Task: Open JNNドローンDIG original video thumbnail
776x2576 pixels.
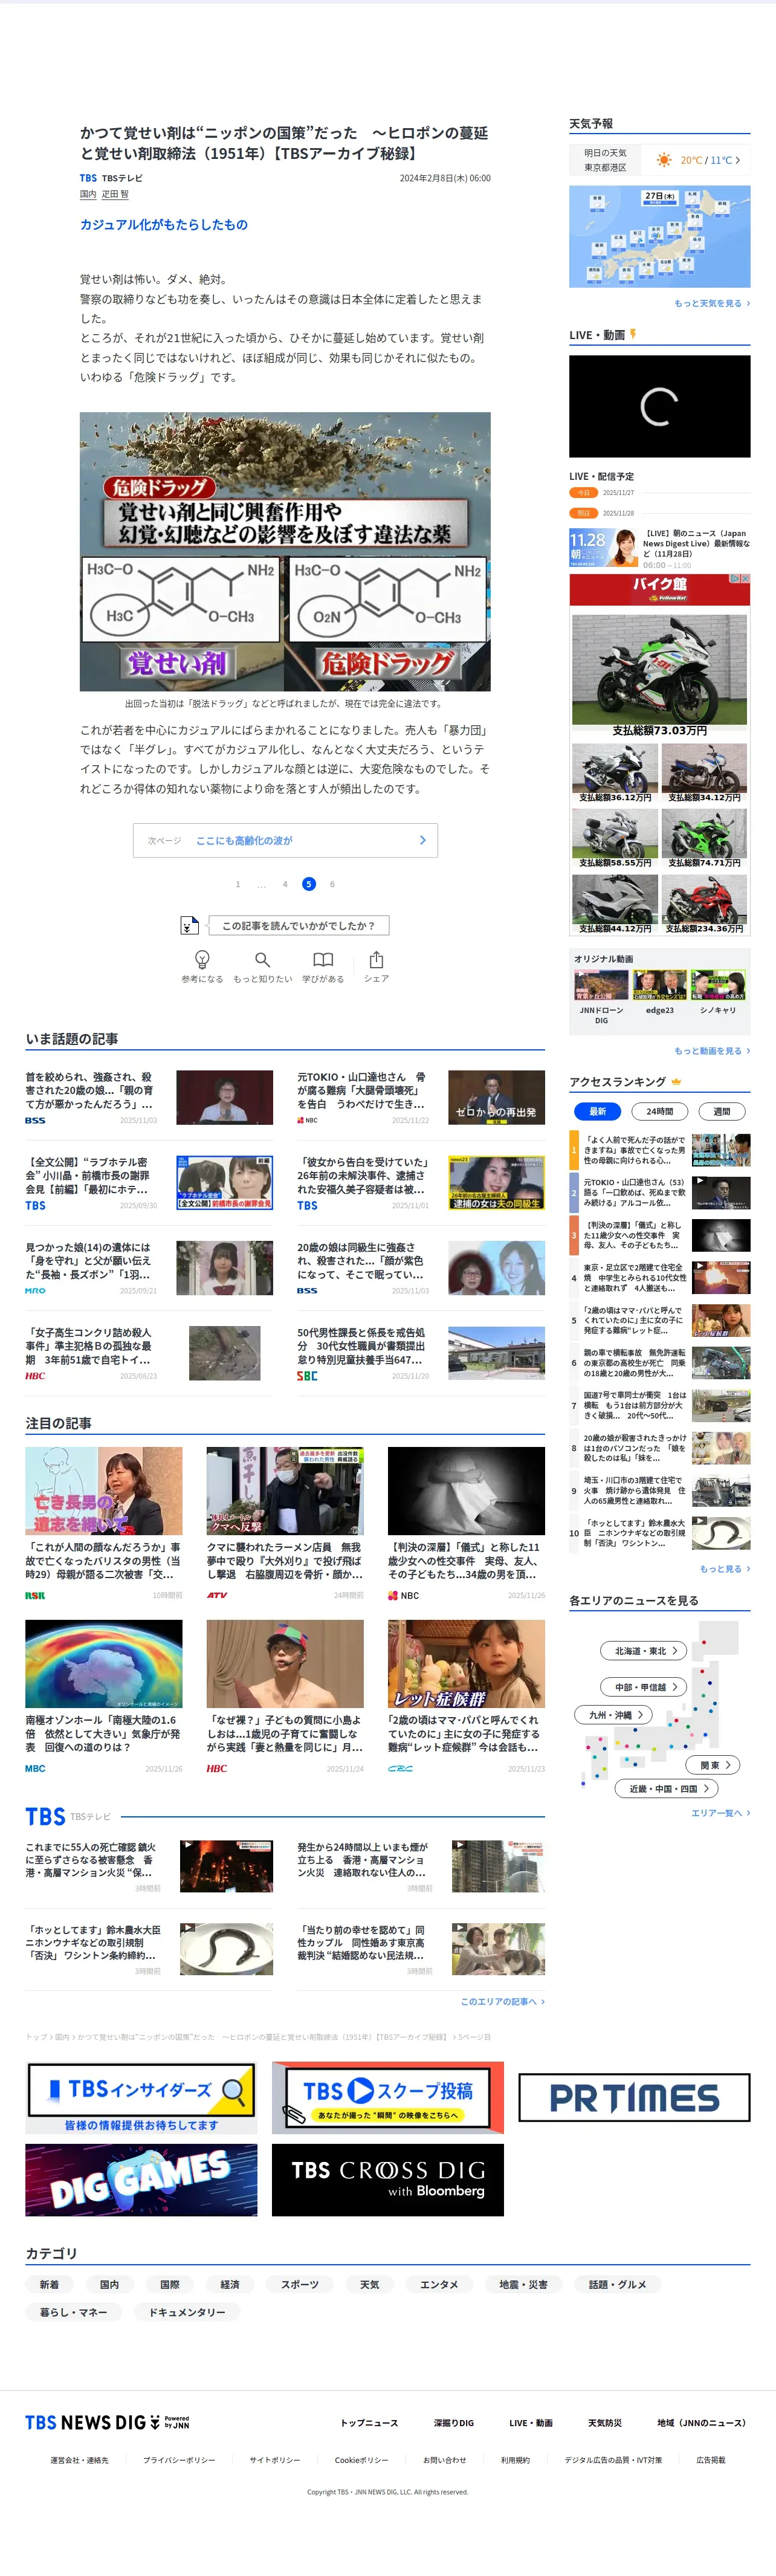Action: click(x=602, y=985)
